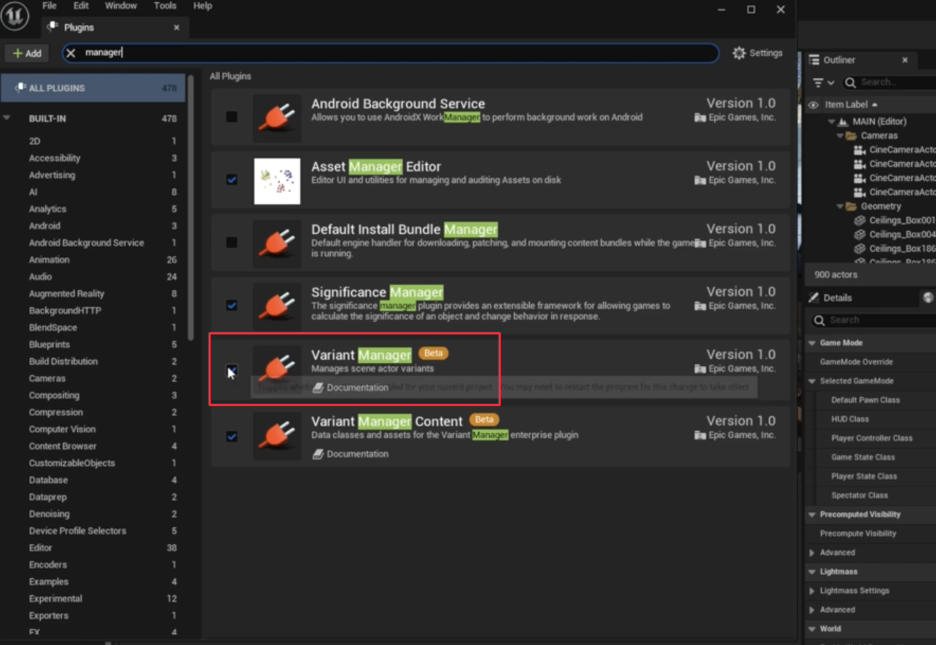Collapse the Game Mode section
936x645 pixels.
click(x=812, y=343)
